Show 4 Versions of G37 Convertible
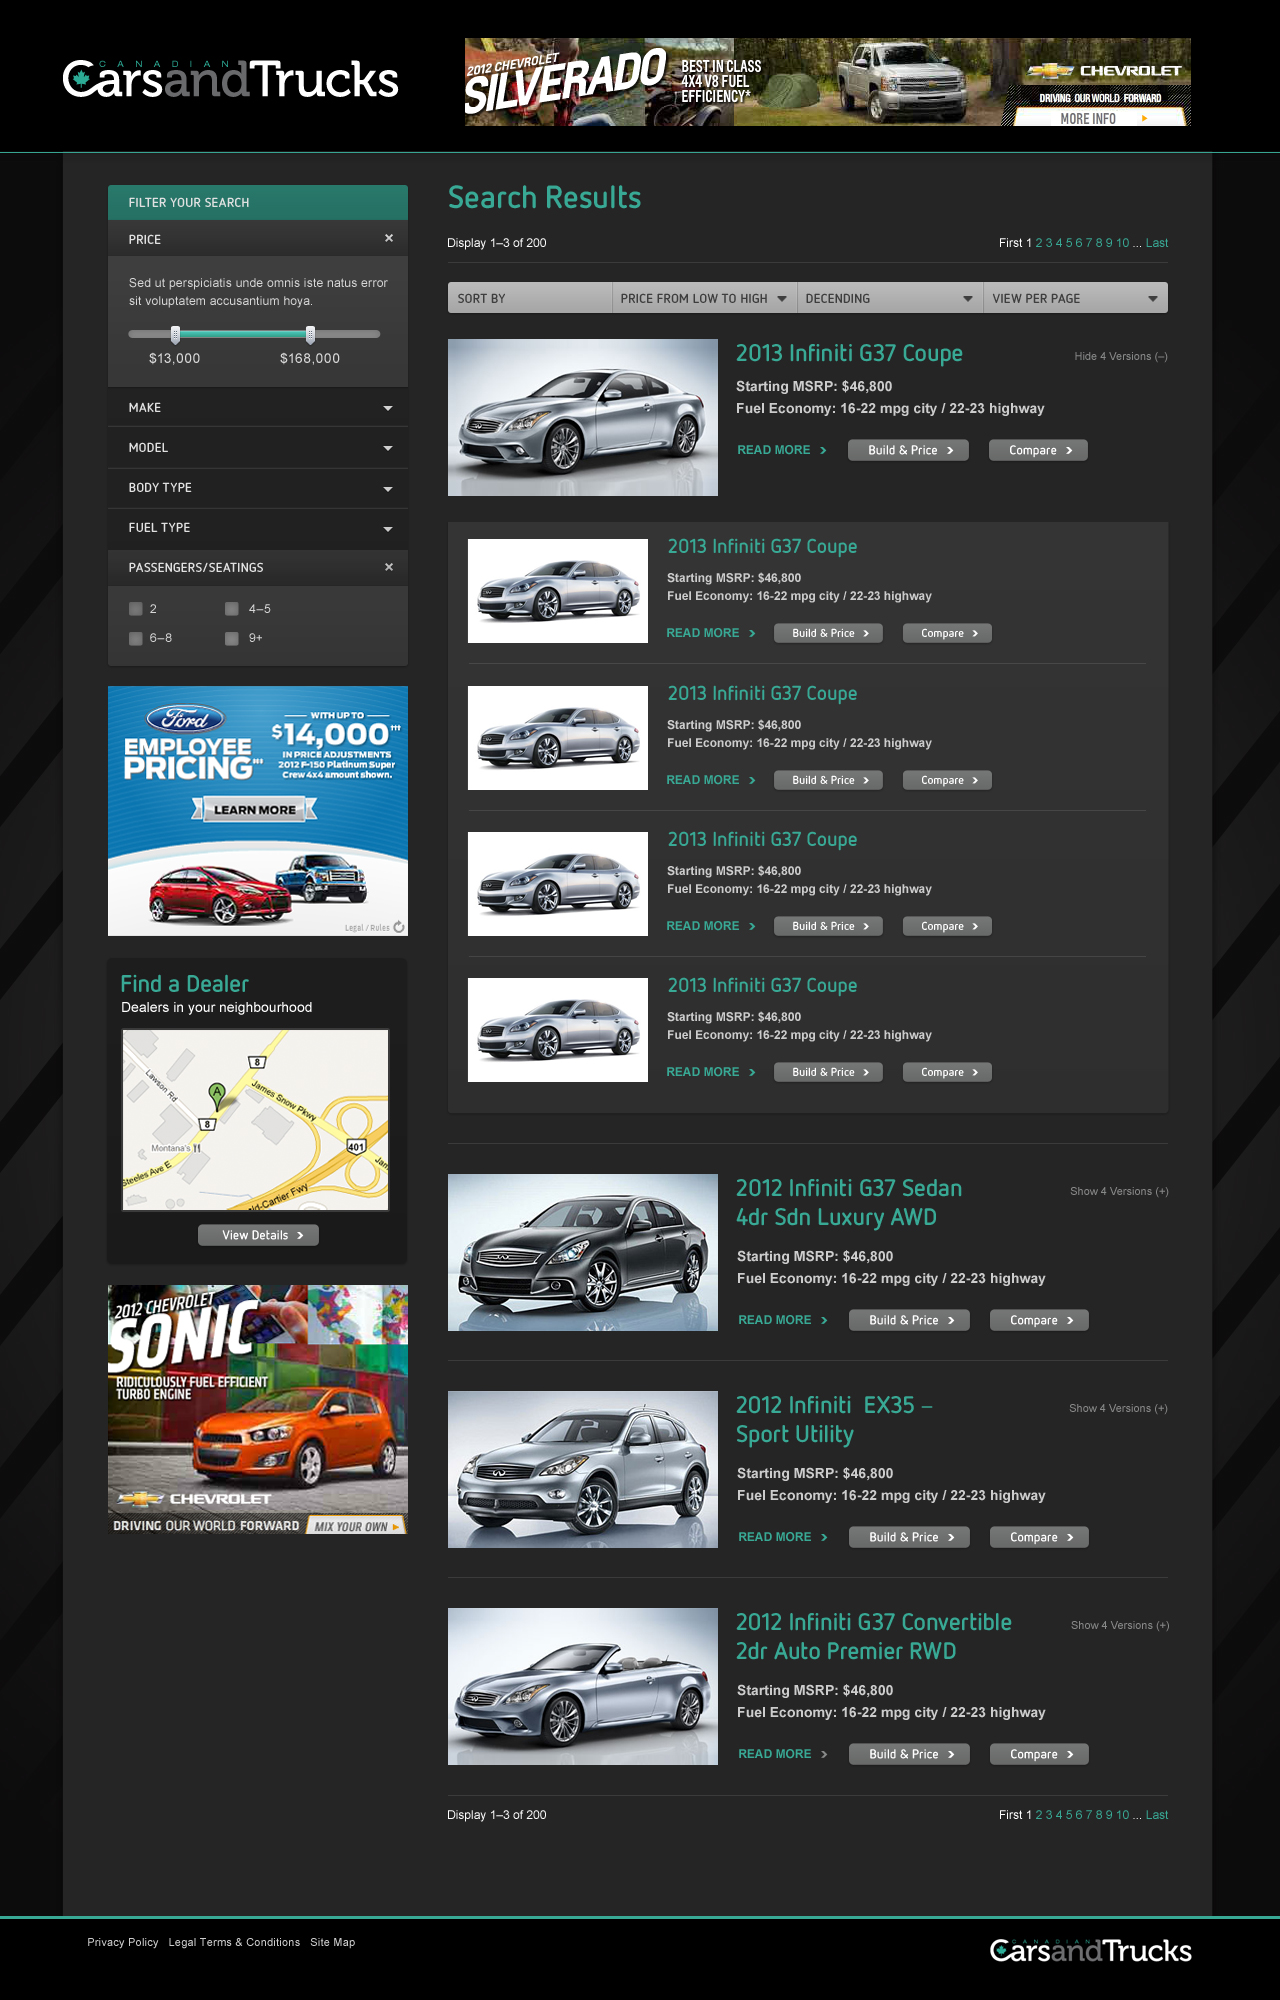This screenshot has width=1280, height=2000. pos(1120,1625)
